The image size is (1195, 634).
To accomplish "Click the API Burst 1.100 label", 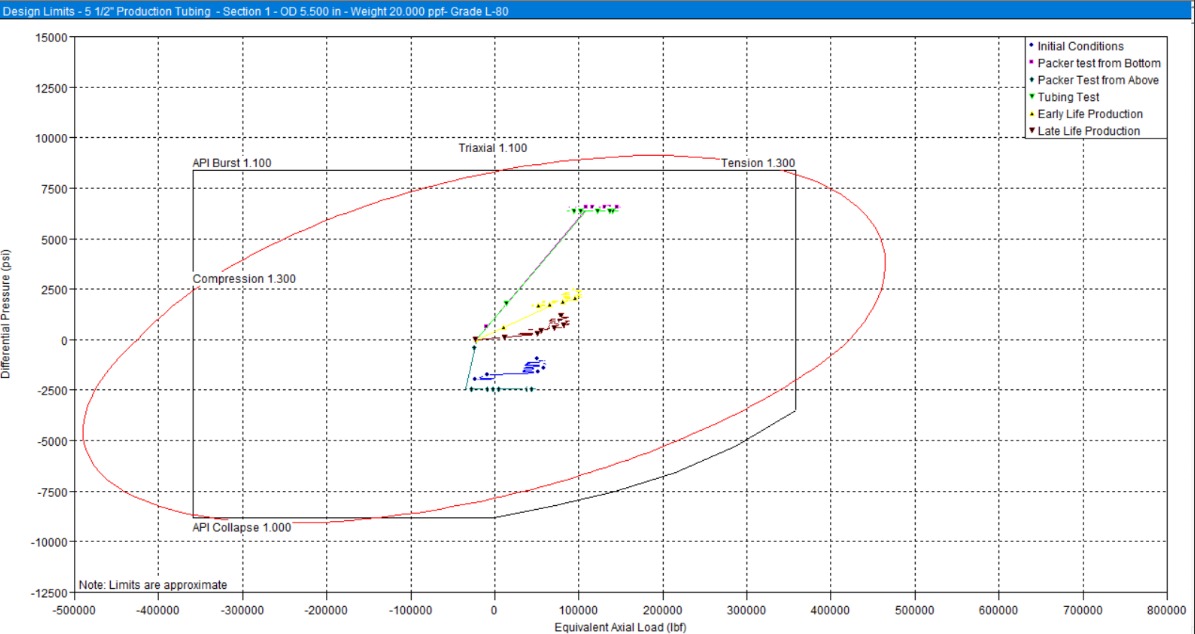I will [232, 163].
